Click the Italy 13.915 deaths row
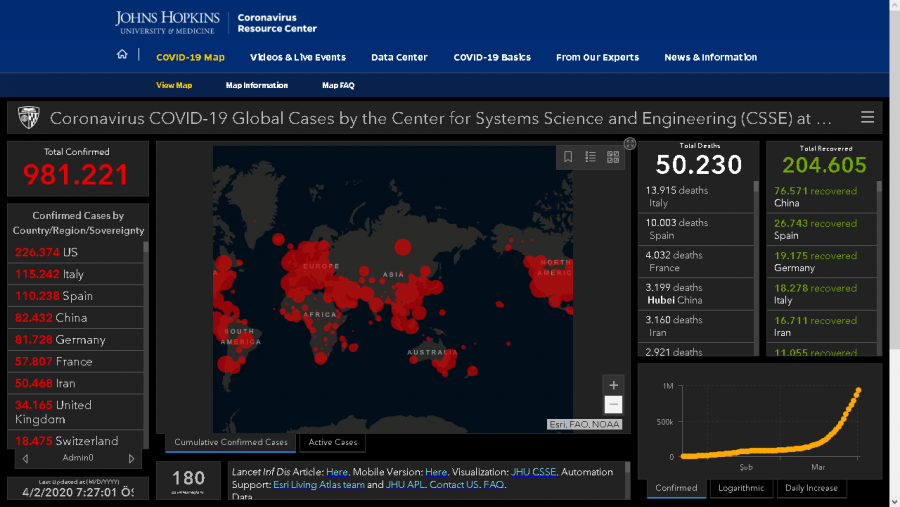This screenshot has height=507, width=900. (x=696, y=196)
